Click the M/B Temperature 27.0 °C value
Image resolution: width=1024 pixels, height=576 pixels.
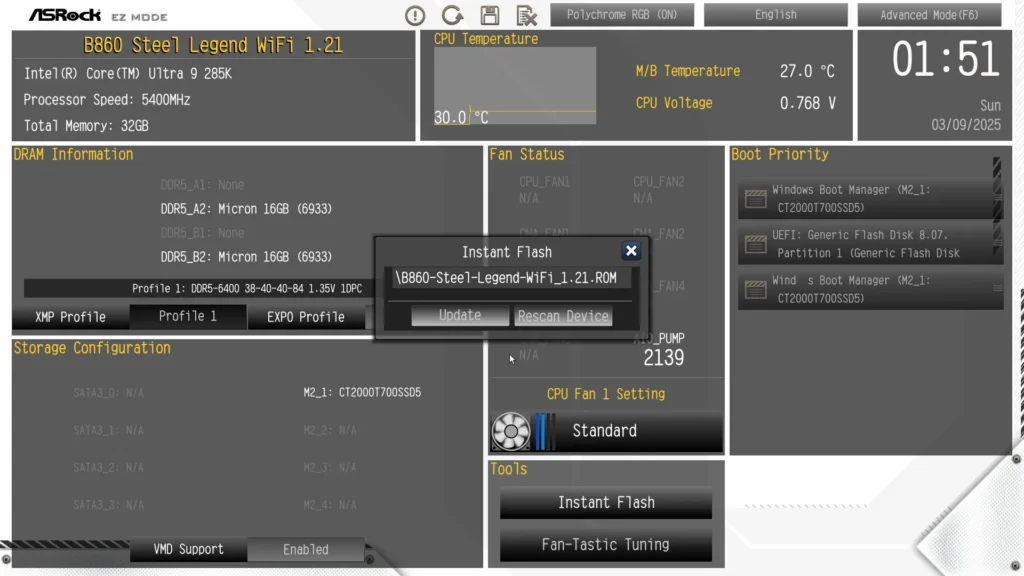click(807, 71)
